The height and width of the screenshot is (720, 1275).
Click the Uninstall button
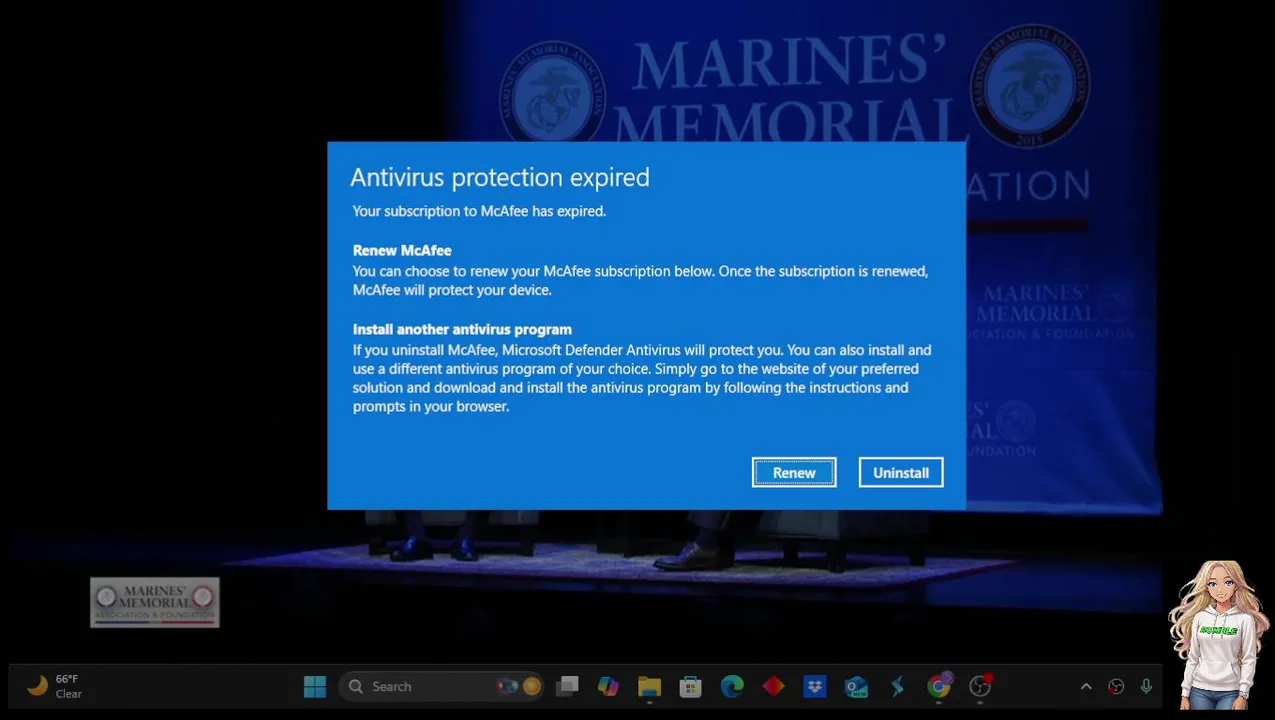point(901,473)
